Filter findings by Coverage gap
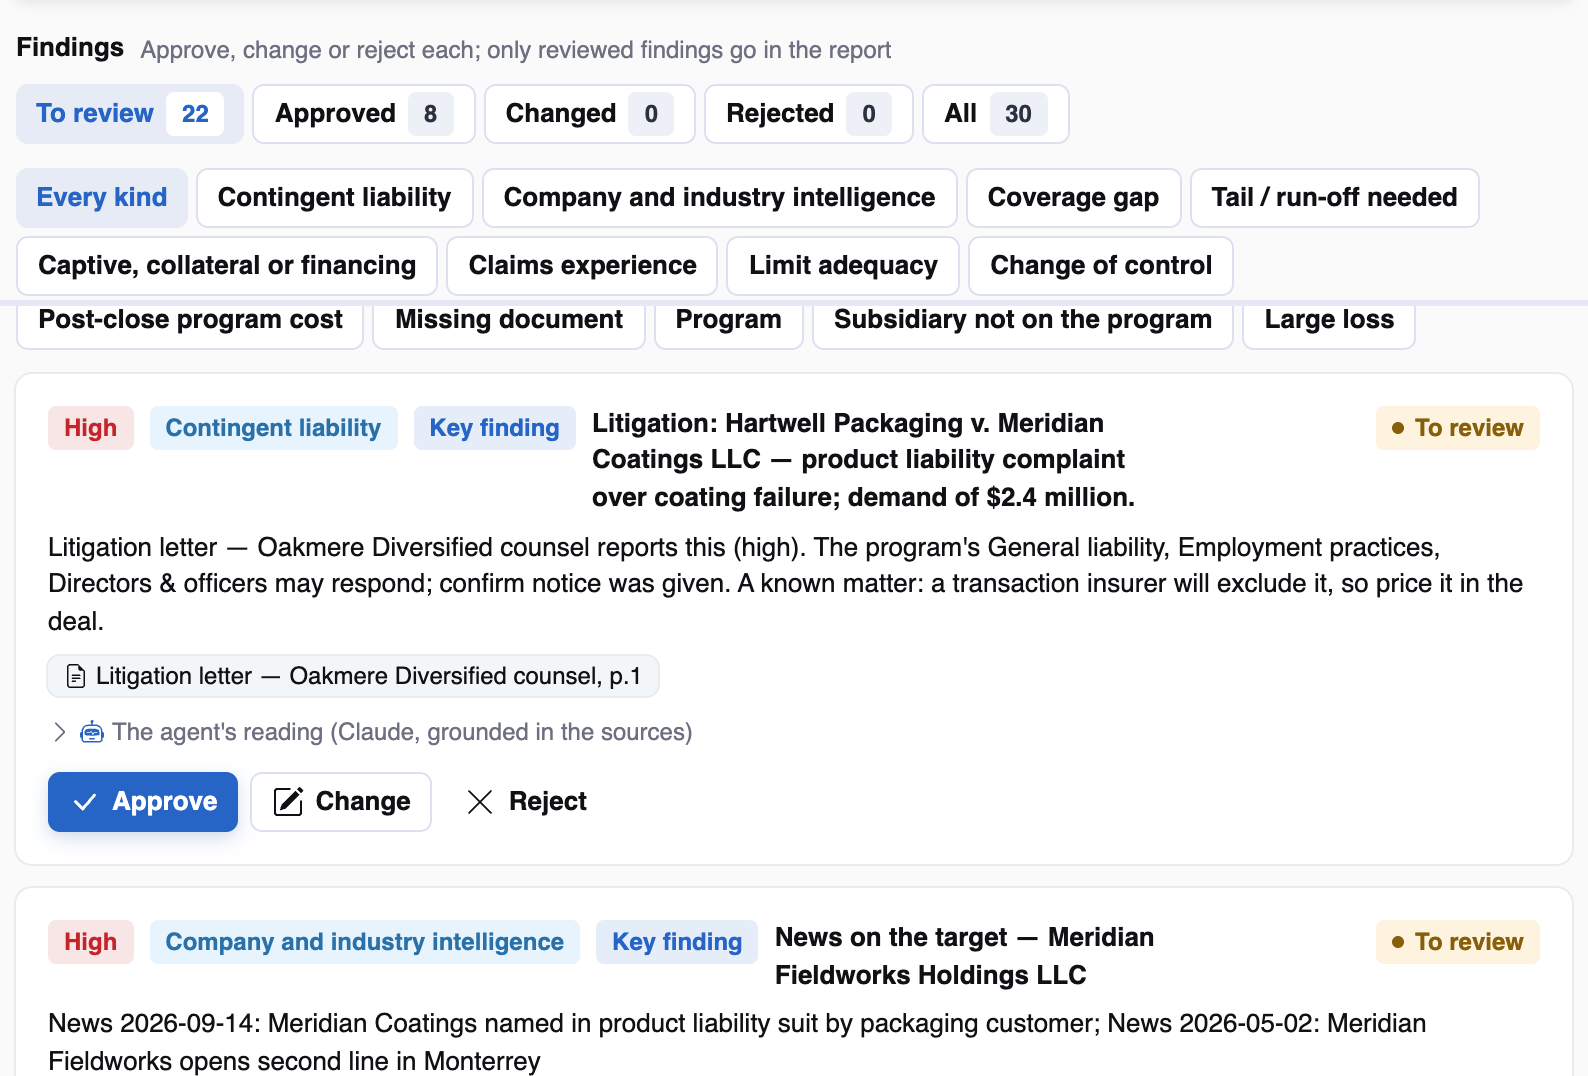This screenshot has width=1588, height=1076. 1073,198
